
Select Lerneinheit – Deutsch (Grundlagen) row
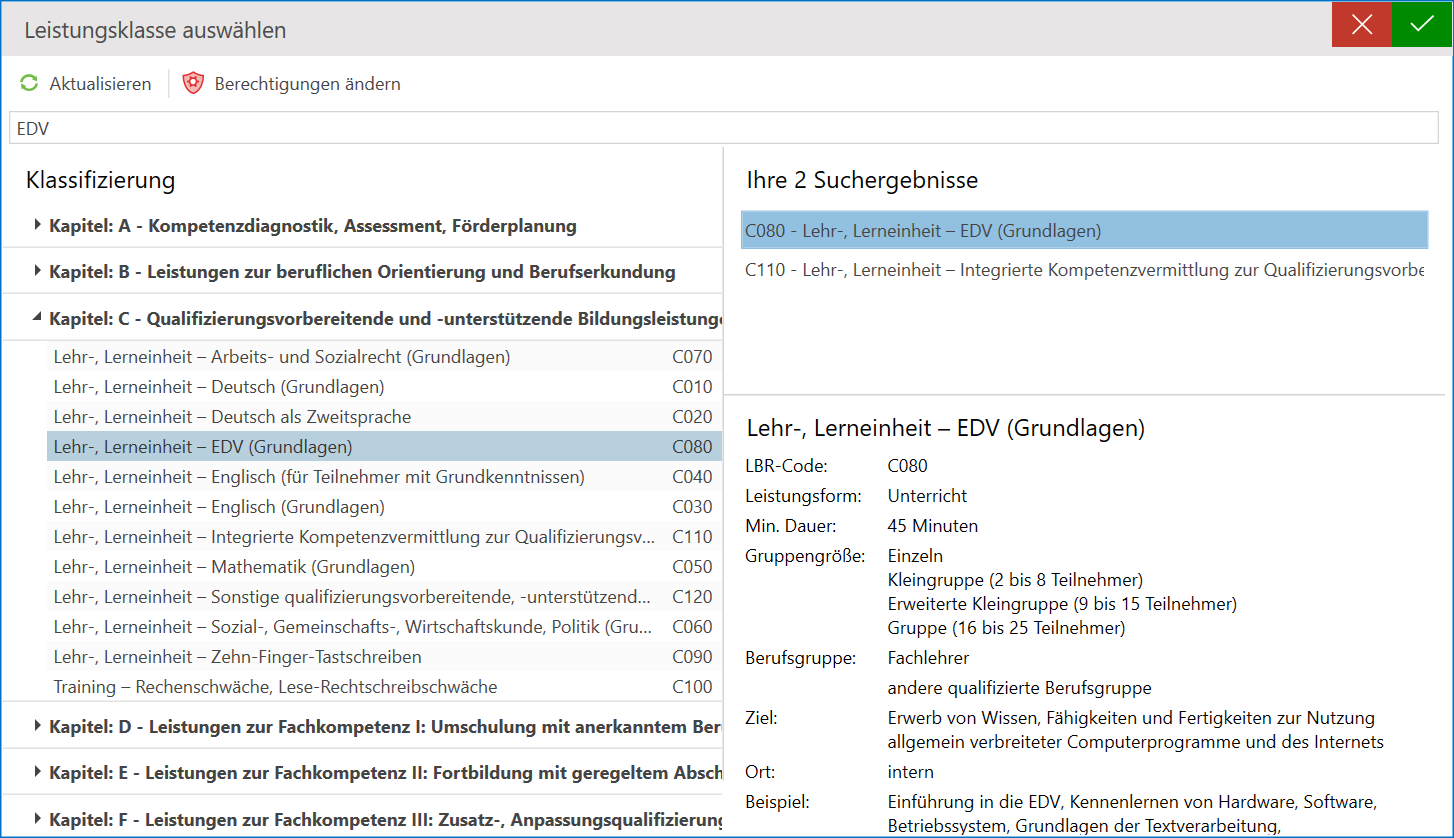[384, 387]
